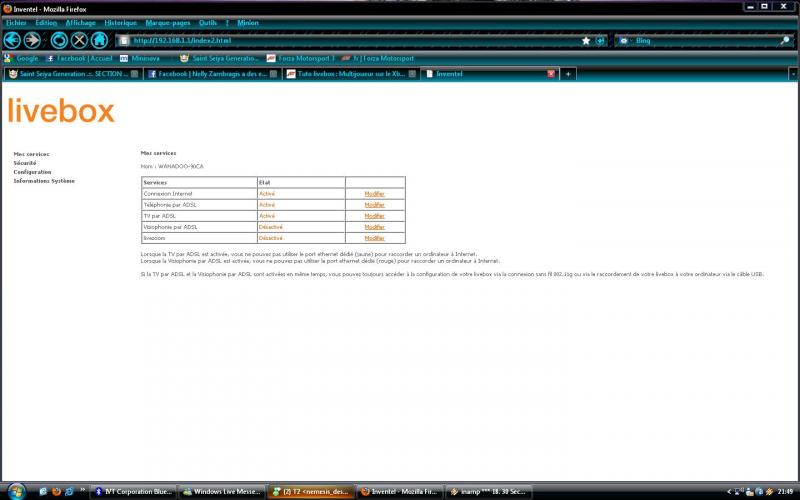Open the ? help menu
This screenshot has height=500, width=800.
227,23
